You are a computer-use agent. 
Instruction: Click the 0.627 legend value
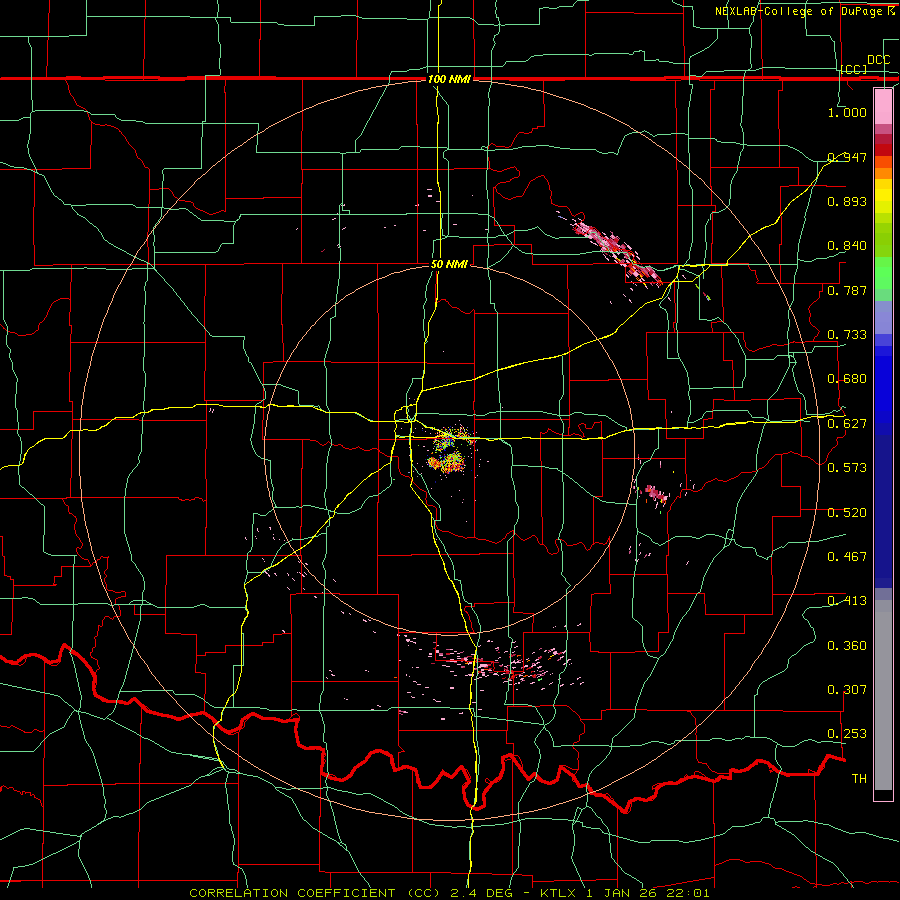coord(847,424)
